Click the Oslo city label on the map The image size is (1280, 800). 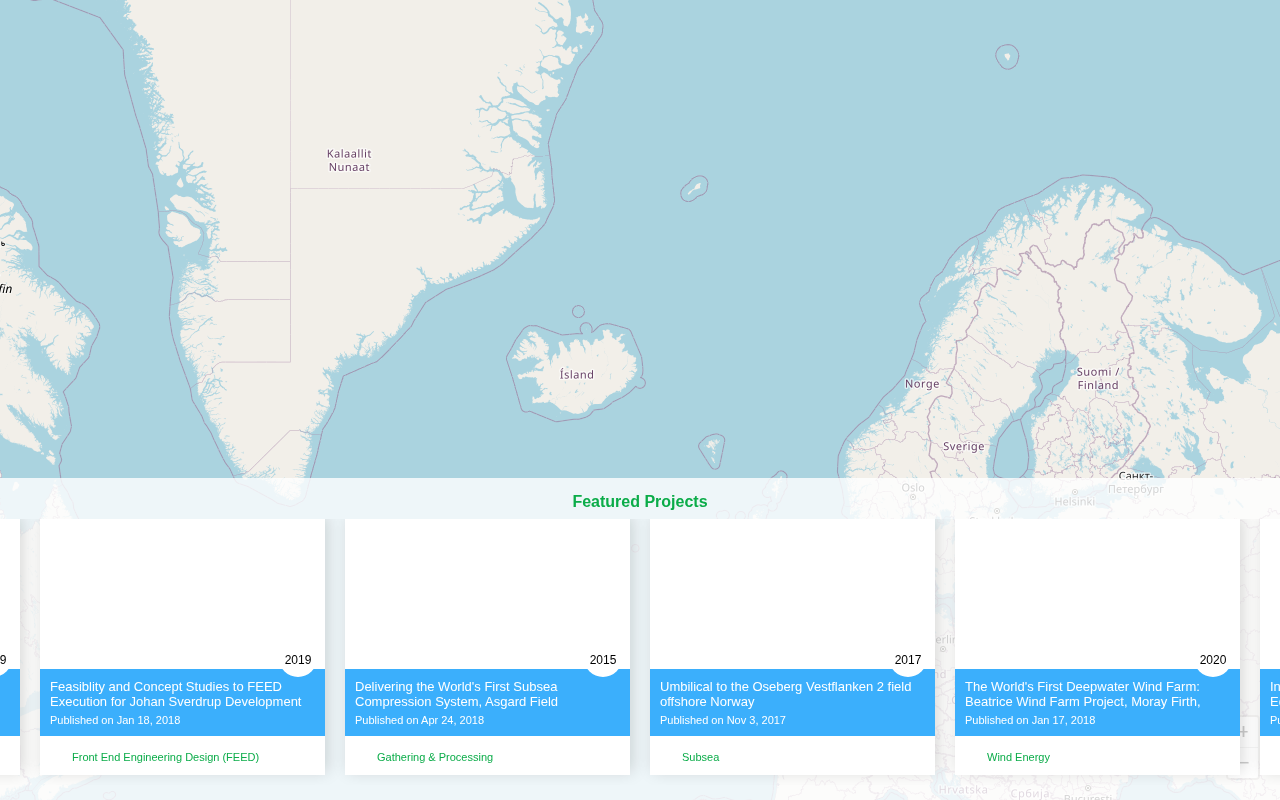(913, 488)
